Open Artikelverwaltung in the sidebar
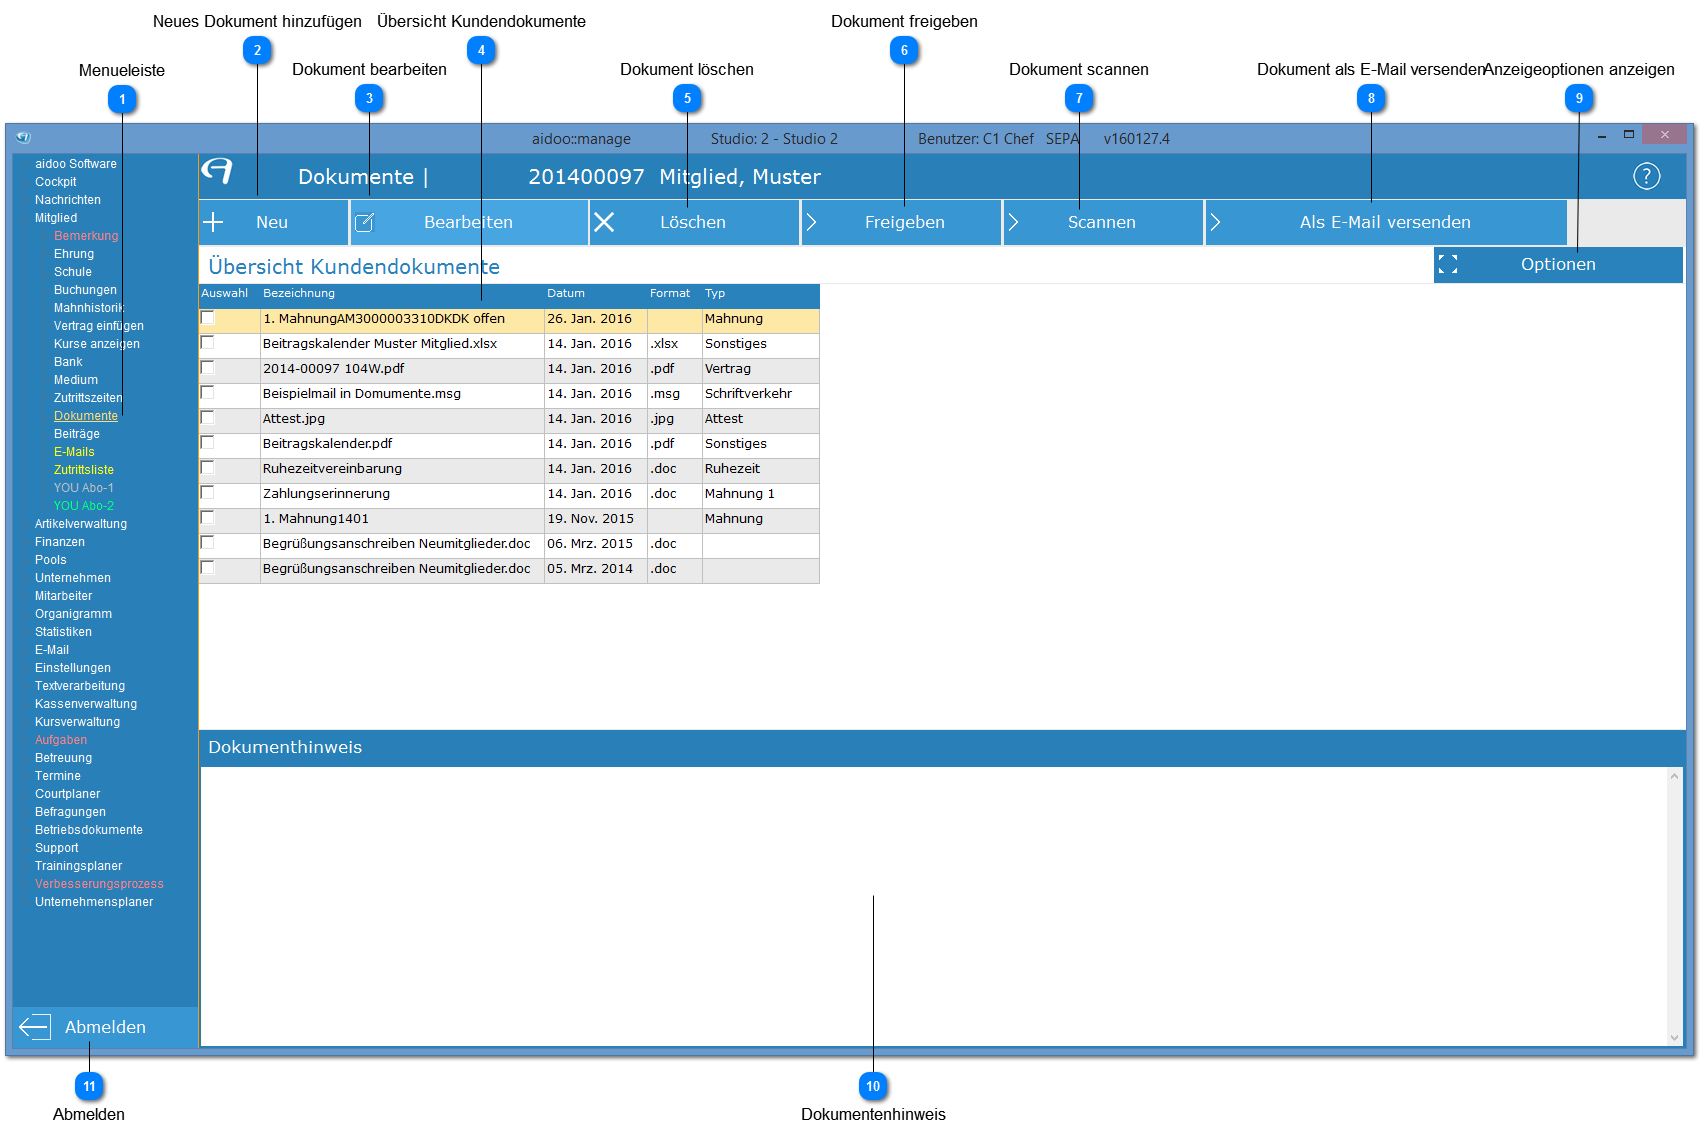The height and width of the screenshot is (1140, 1703). pos(81,524)
